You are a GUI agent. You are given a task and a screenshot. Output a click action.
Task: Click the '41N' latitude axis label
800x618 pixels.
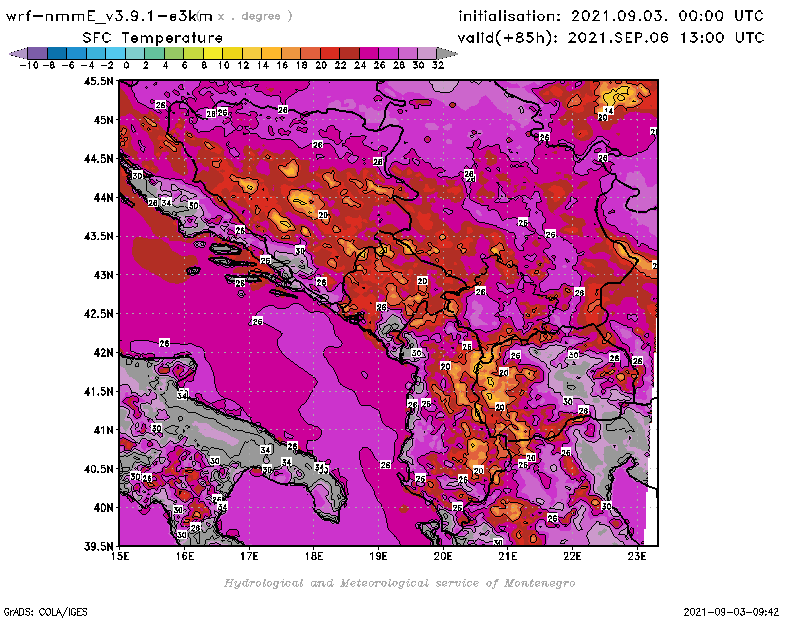coord(103,430)
